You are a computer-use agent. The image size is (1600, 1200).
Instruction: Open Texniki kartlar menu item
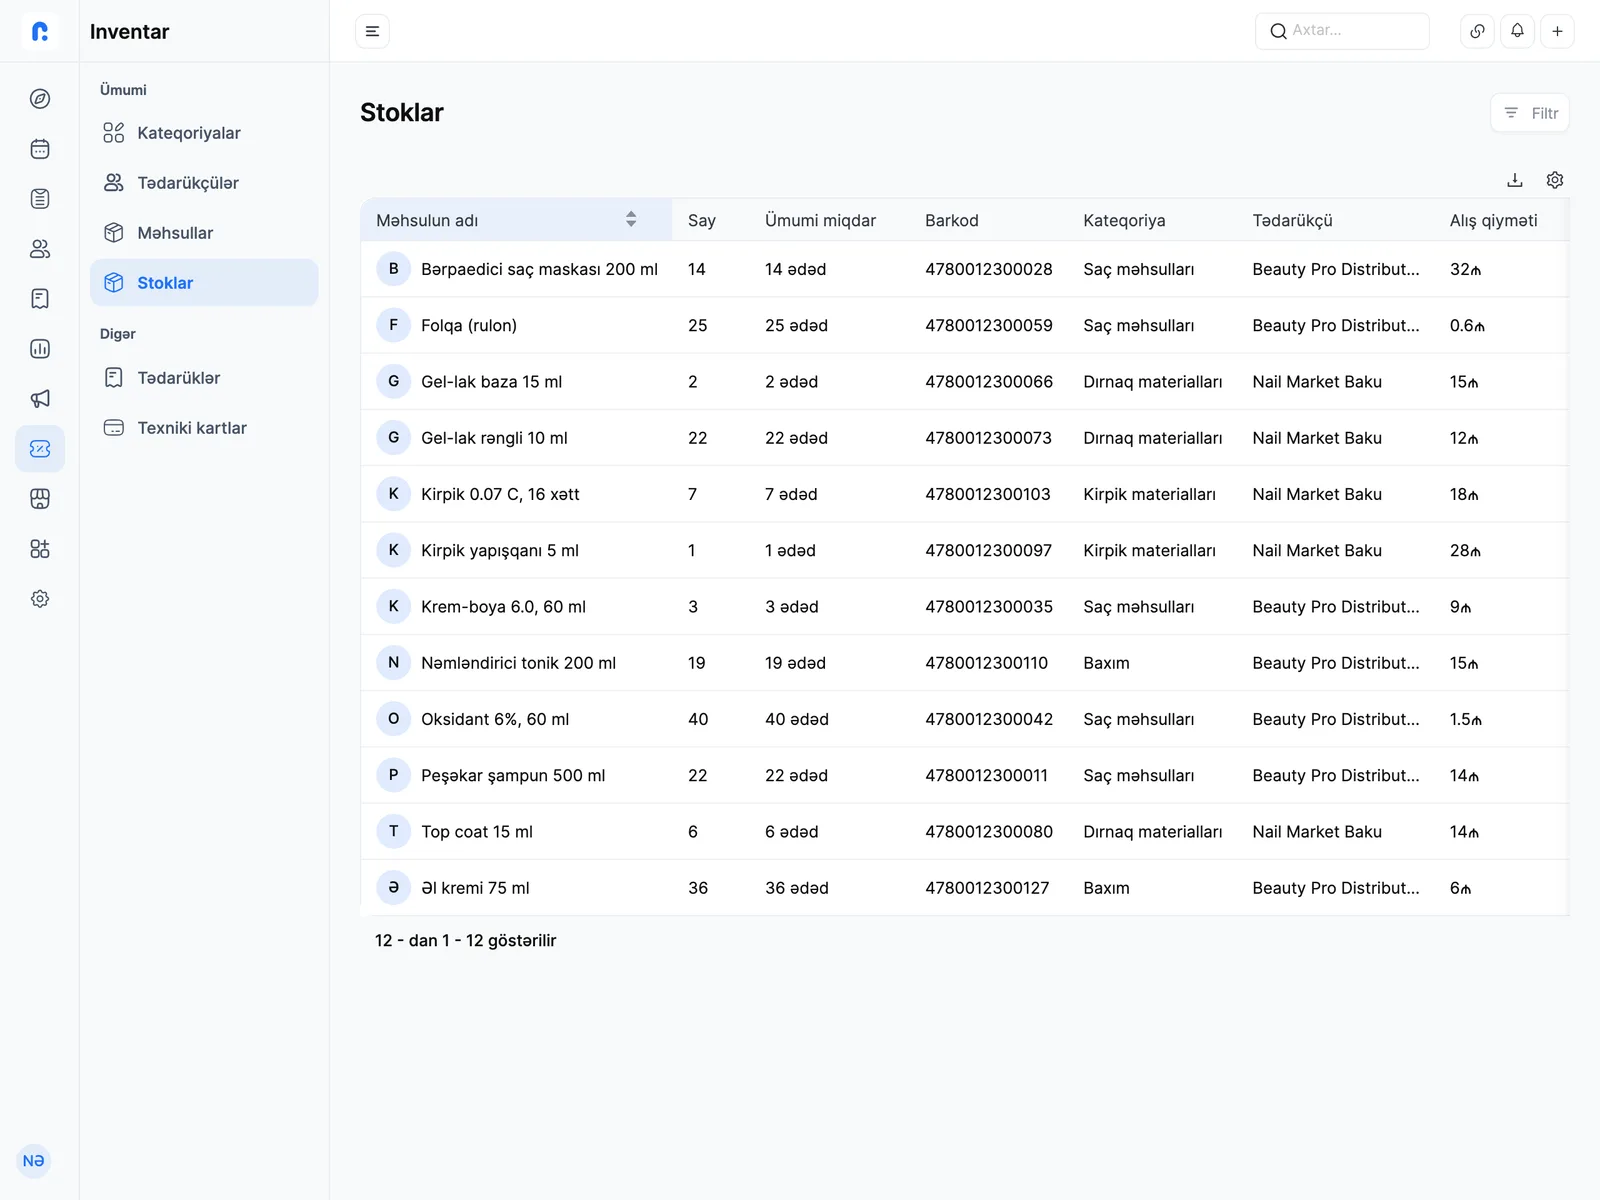tap(204, 428)
